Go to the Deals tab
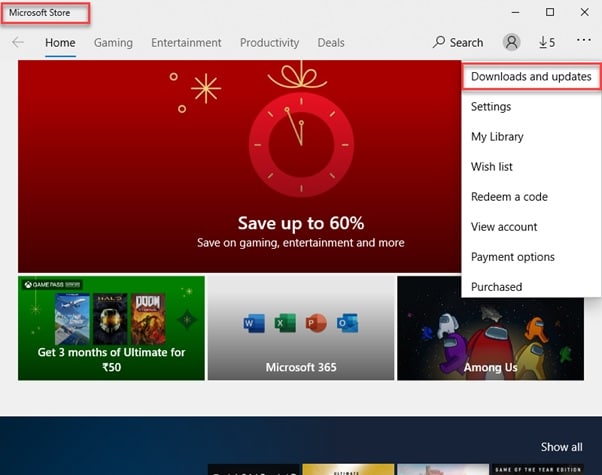This screenshot has width=602, height=475. (x=331, y=43)
